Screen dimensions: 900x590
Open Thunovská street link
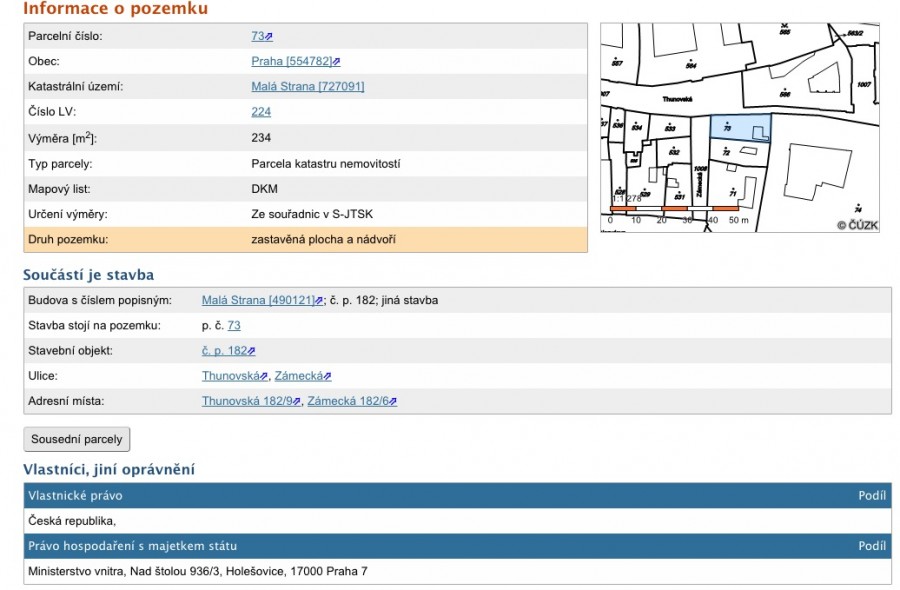click(231, 375)
